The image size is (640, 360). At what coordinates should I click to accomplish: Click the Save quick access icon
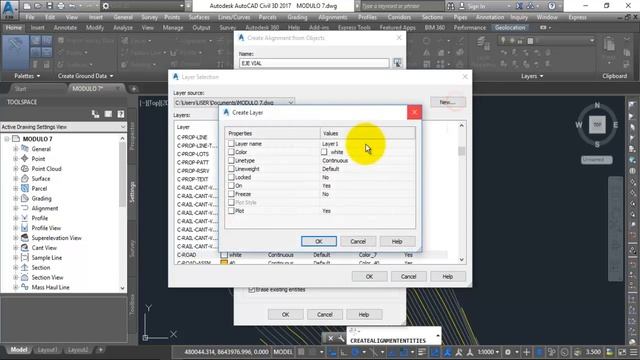pyautogui.click(x=49, y=6)
